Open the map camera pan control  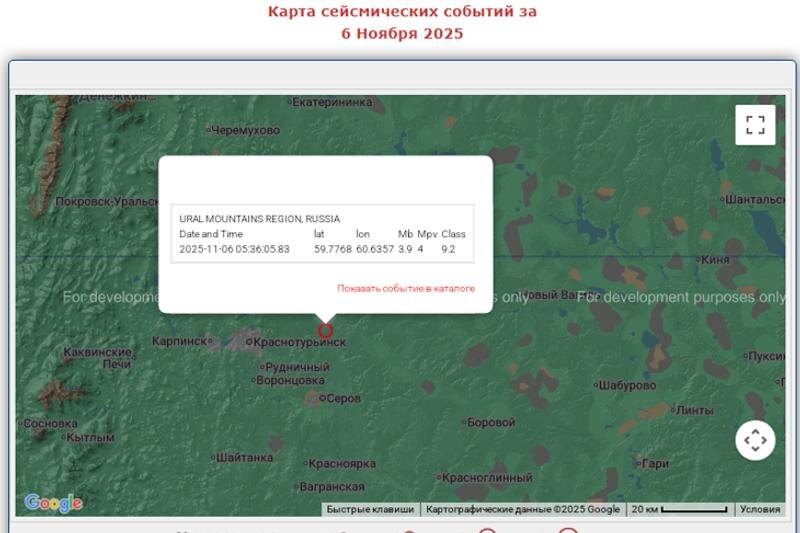click(755, 440)
